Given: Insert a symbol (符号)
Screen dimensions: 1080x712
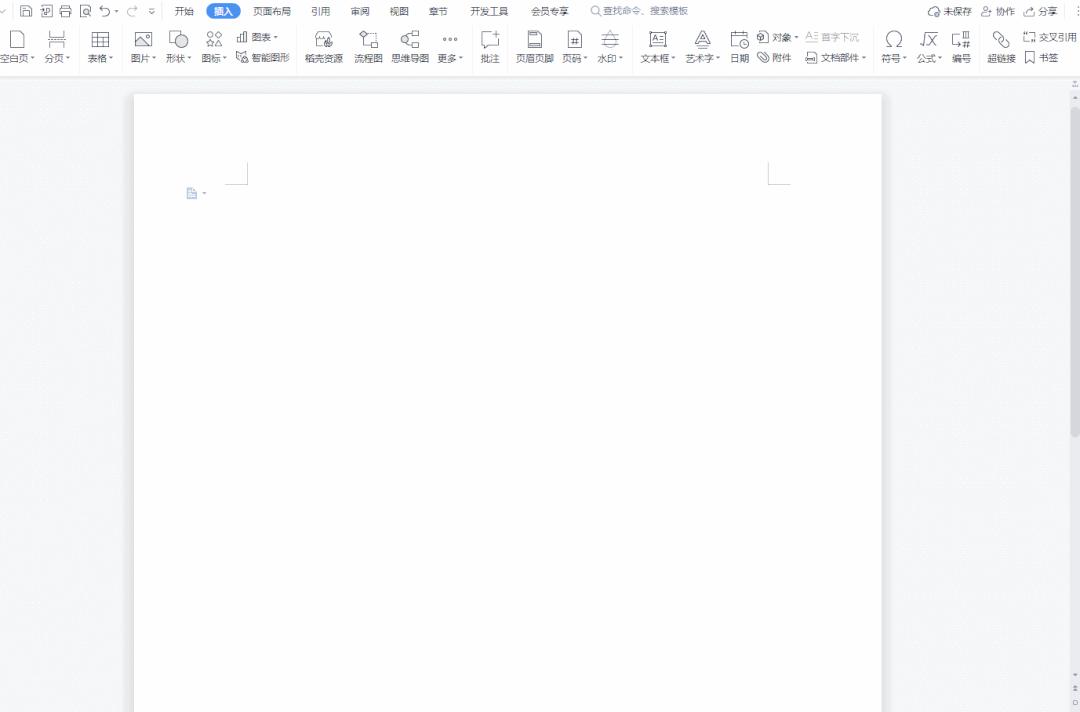Looking at the screenshot, I should coord(894,47).
